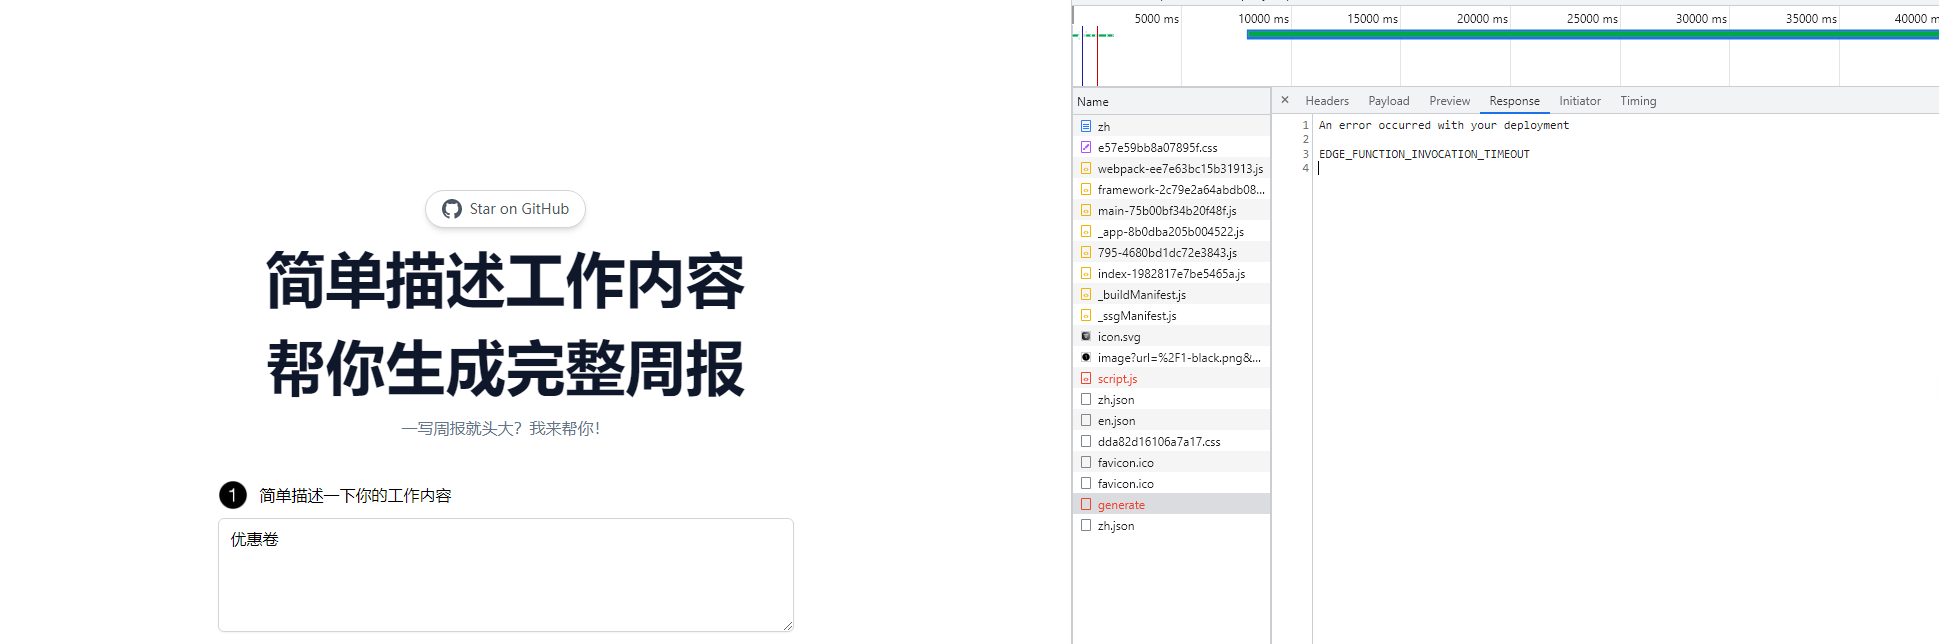1939x644 pixels.
Task: Select the _buildManifest.js request
Action: (1171, 295)
